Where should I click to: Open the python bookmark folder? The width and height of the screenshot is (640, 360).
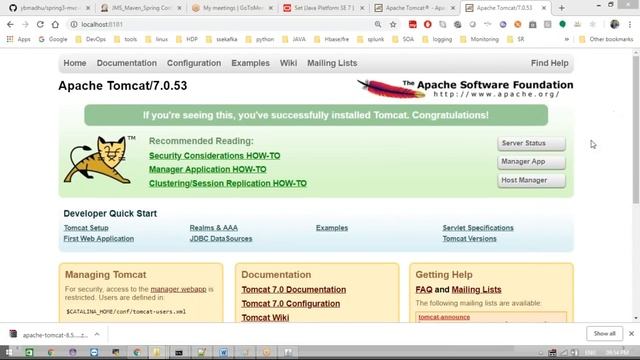pyautogui.click(x=260, y=39)
